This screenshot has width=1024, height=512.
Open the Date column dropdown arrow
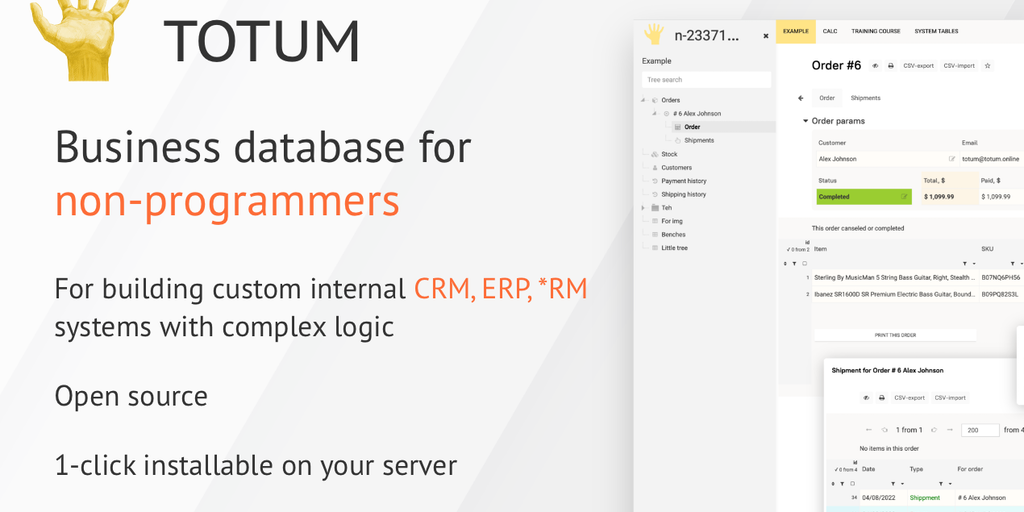(x=902, y=484)
